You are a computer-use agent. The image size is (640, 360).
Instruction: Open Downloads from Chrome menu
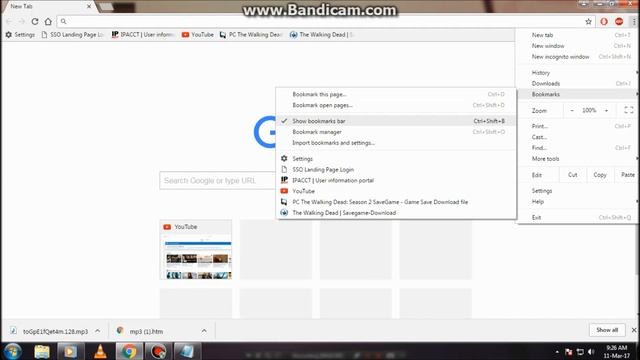578,84
